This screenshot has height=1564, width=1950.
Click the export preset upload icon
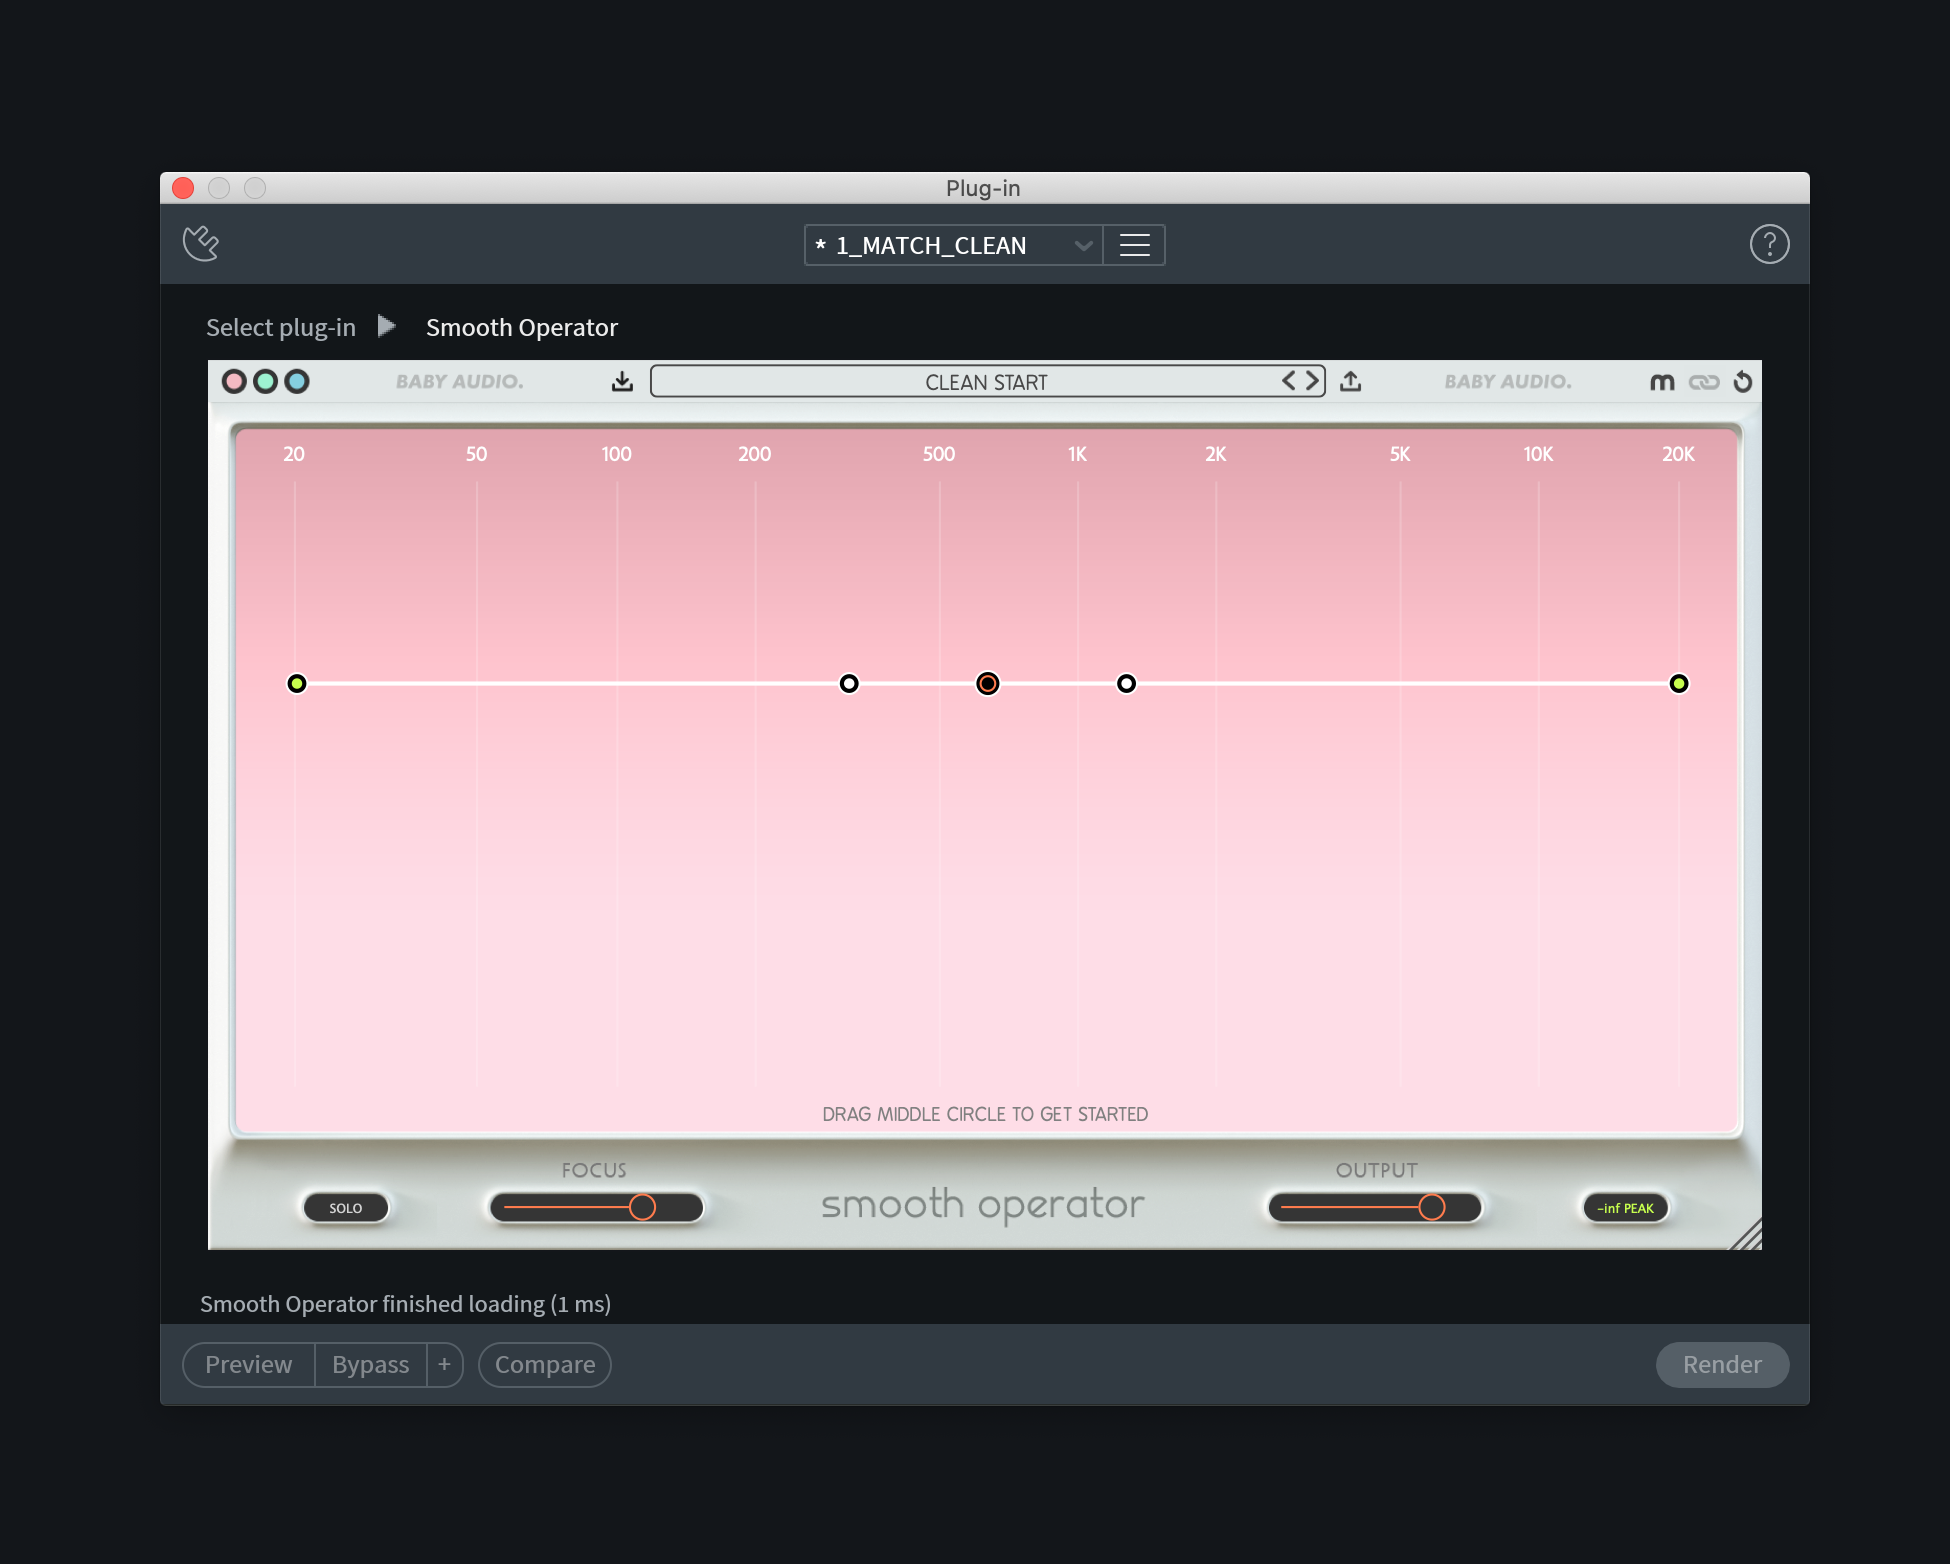coord(1351,381)
